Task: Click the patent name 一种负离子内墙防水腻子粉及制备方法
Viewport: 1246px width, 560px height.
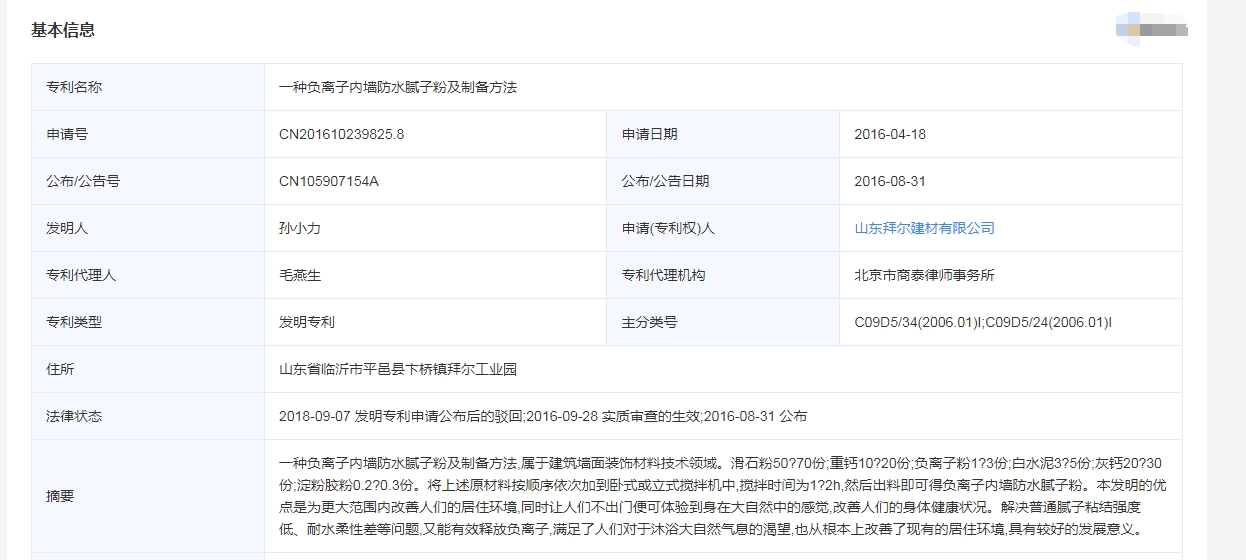Action: (x=397, y=87)
